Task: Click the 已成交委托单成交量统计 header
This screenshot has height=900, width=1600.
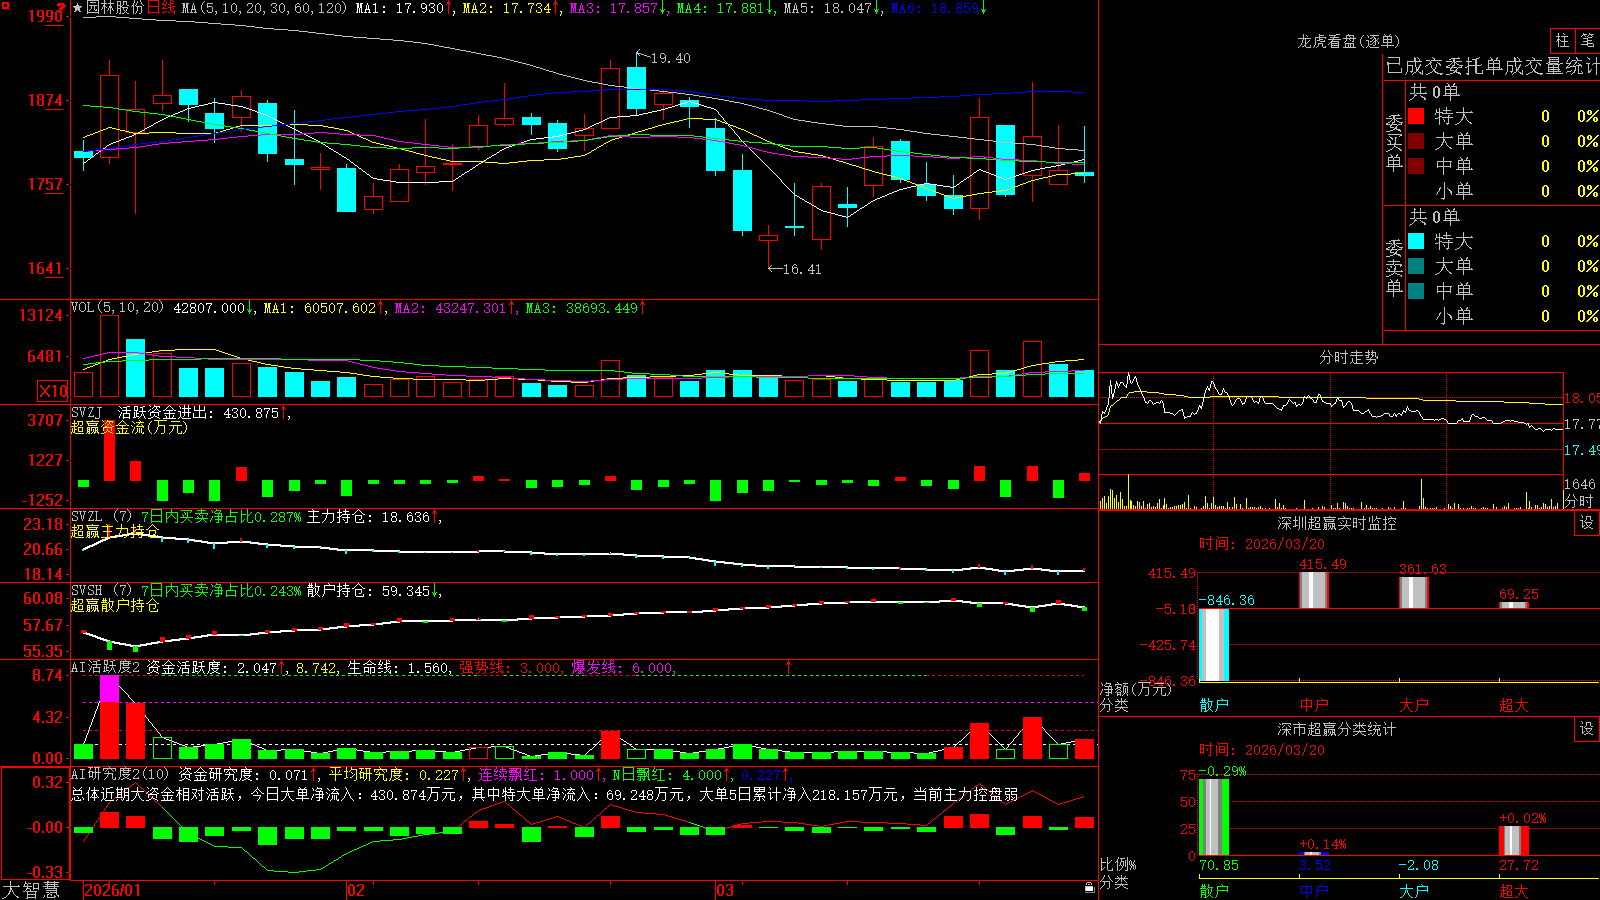Action: (x=1492, y=66)
